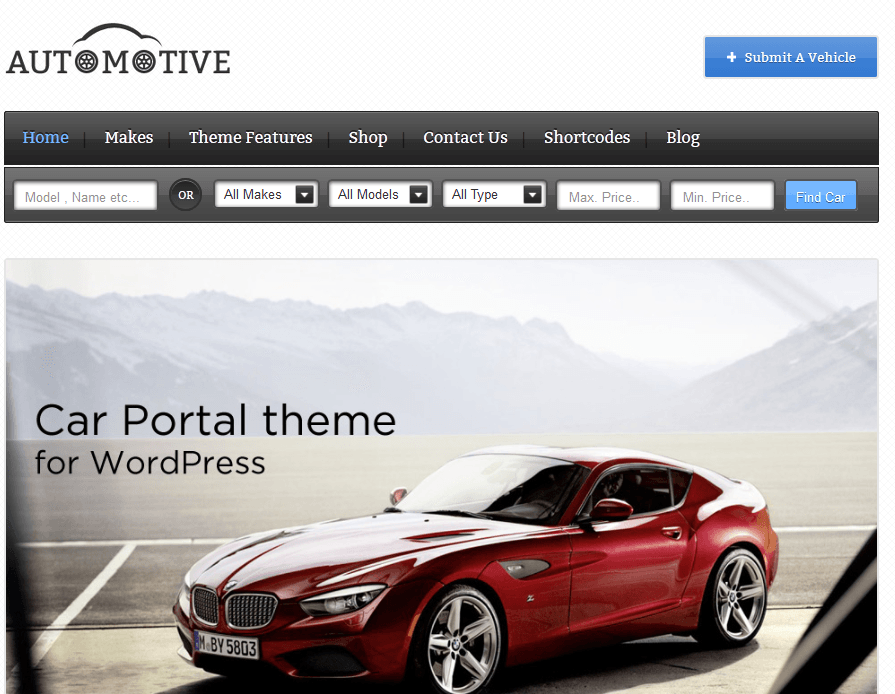Focus the Model, Name search field
This screenshot has width=895, height=694.
coord(86,196)
